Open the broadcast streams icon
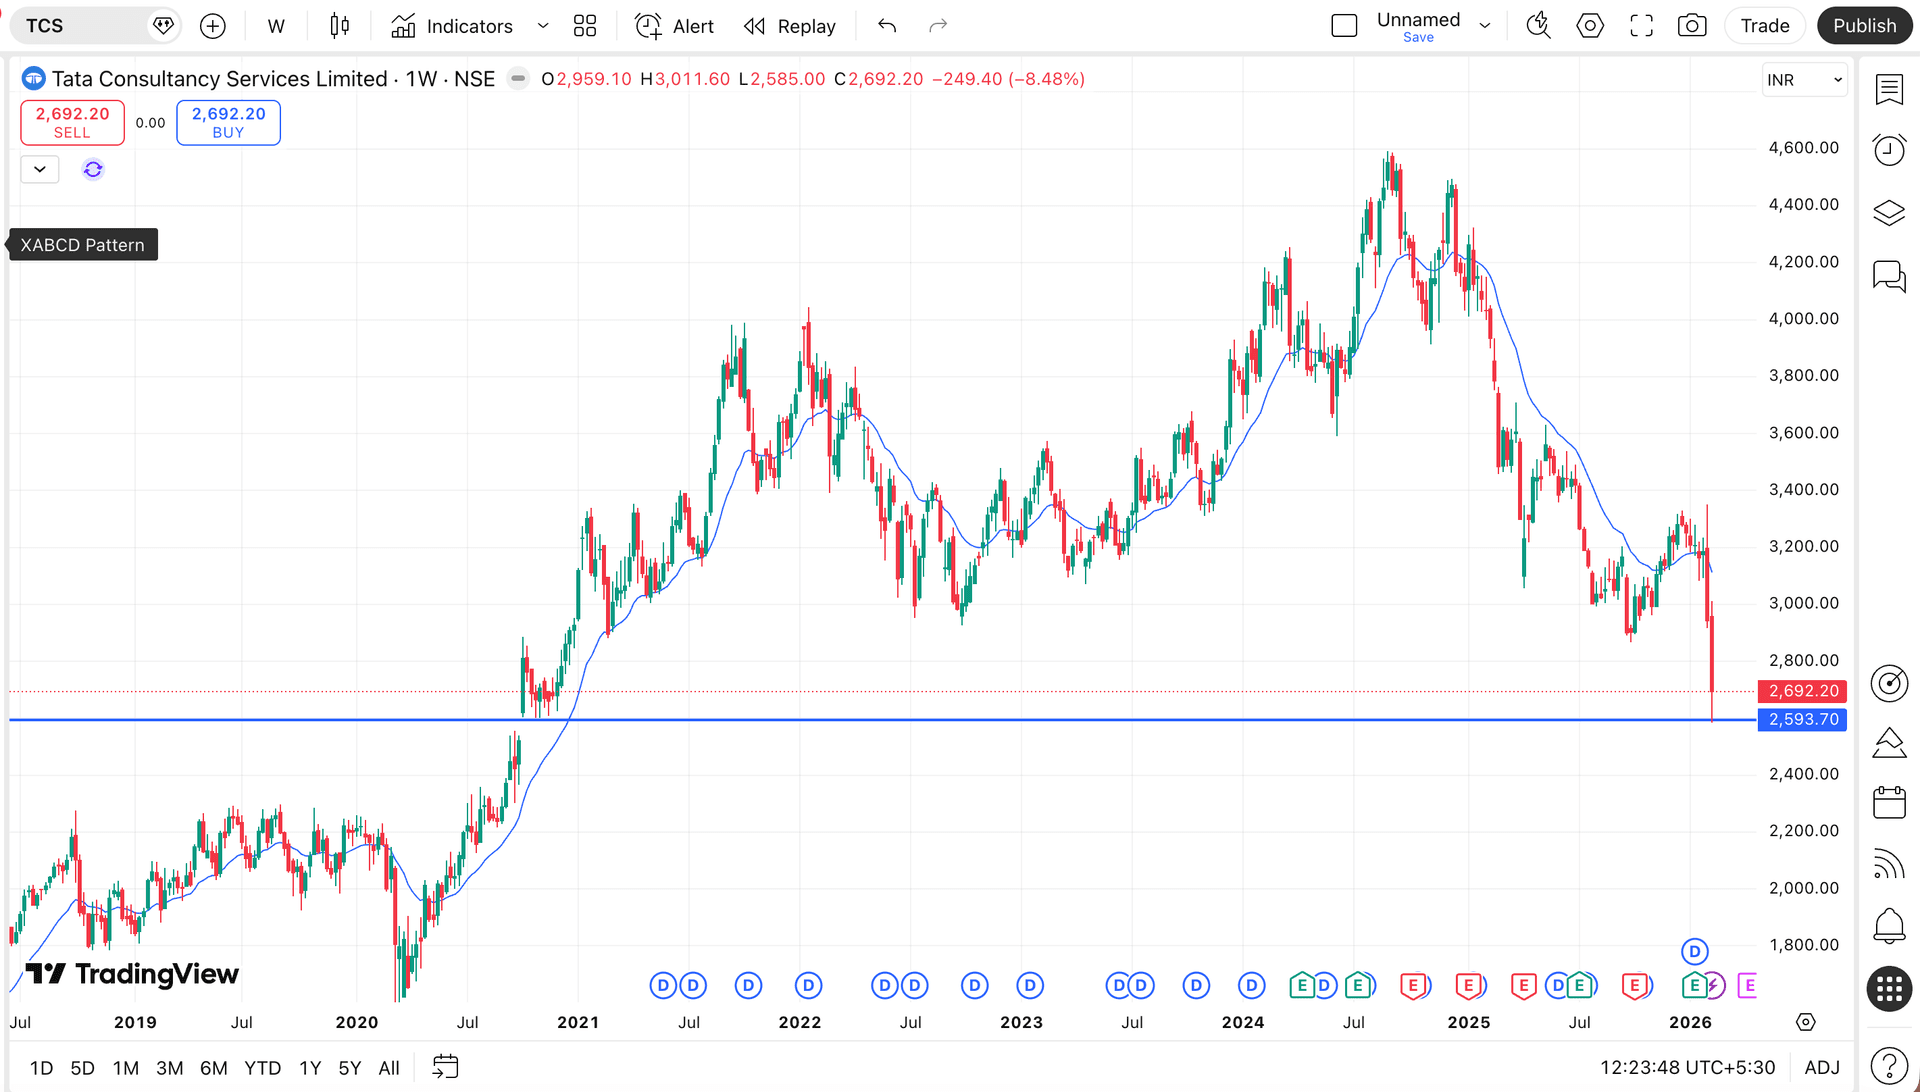The height and width of the screenshot is (1092, 1920). coord(1889,864)
